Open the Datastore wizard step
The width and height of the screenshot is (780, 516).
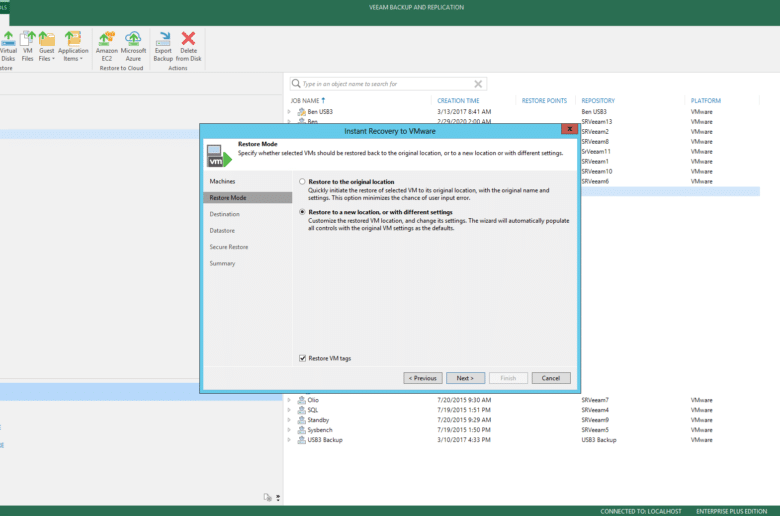pyautogui.click(x=222, y=230)
